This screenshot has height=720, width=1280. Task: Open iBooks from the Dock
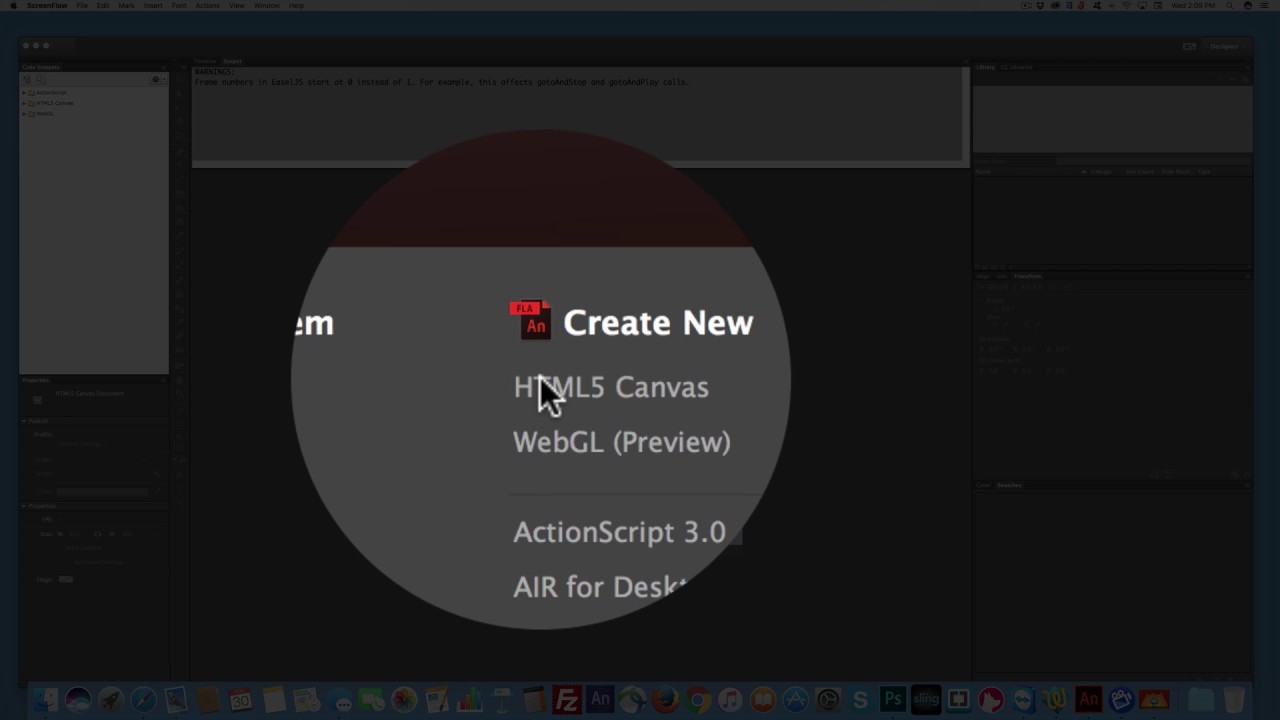coord(763,699)
